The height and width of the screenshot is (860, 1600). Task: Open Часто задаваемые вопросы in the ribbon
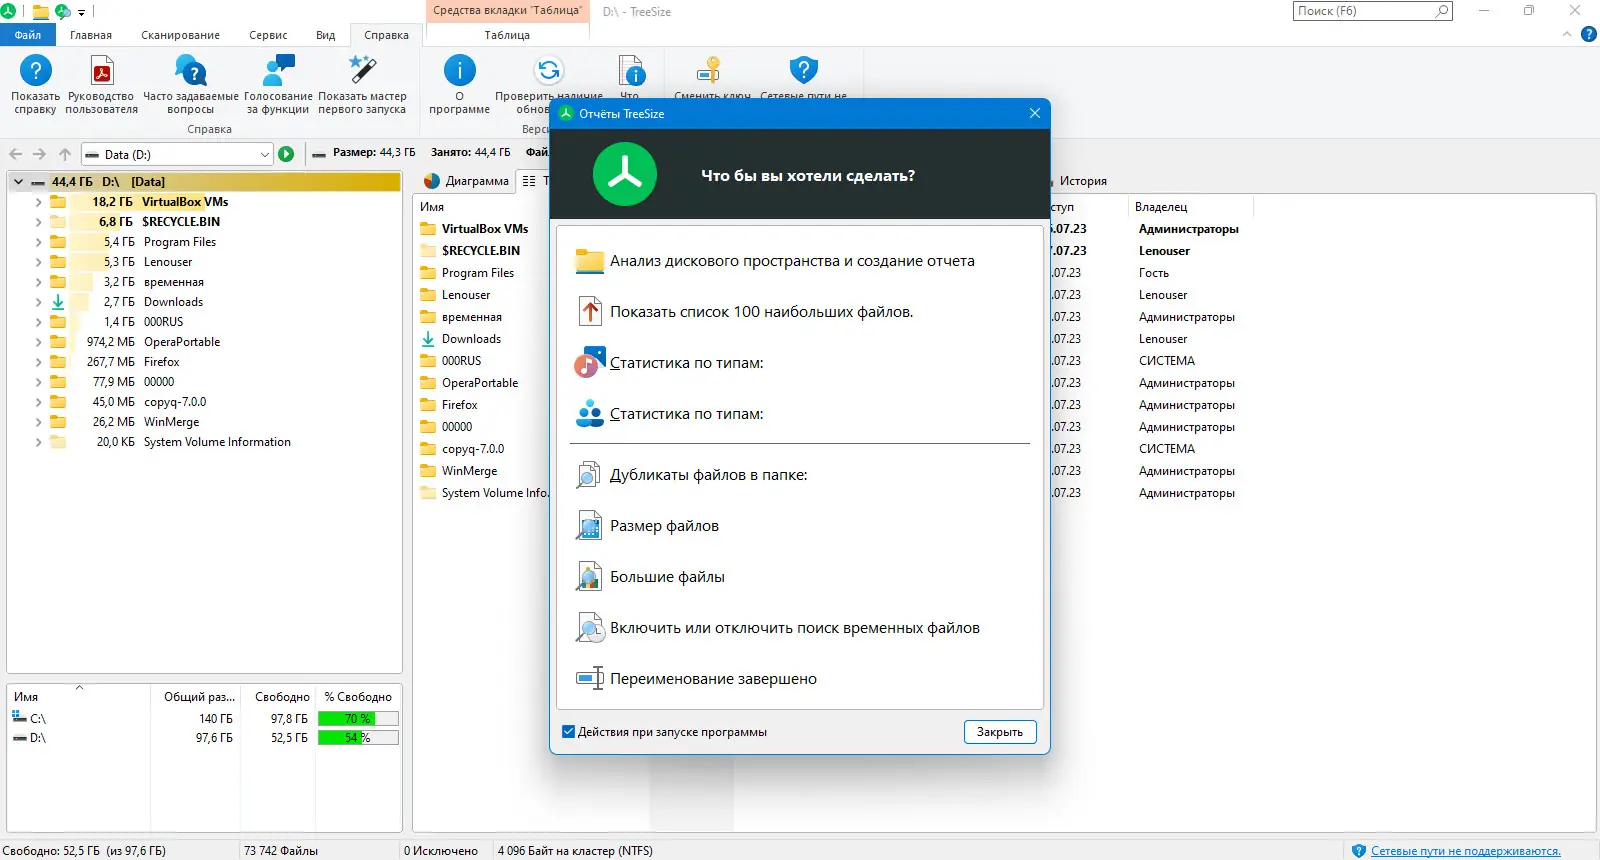[191, 71]
